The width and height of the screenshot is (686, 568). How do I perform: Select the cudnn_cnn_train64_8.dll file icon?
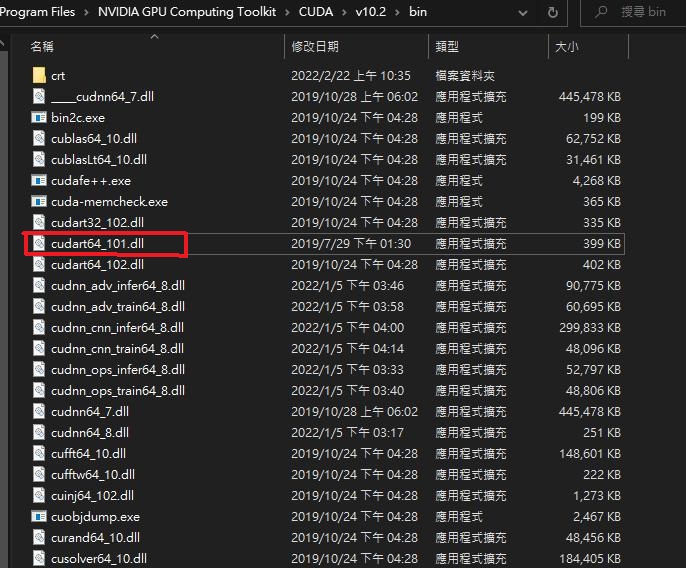click(x=39, y=348)
